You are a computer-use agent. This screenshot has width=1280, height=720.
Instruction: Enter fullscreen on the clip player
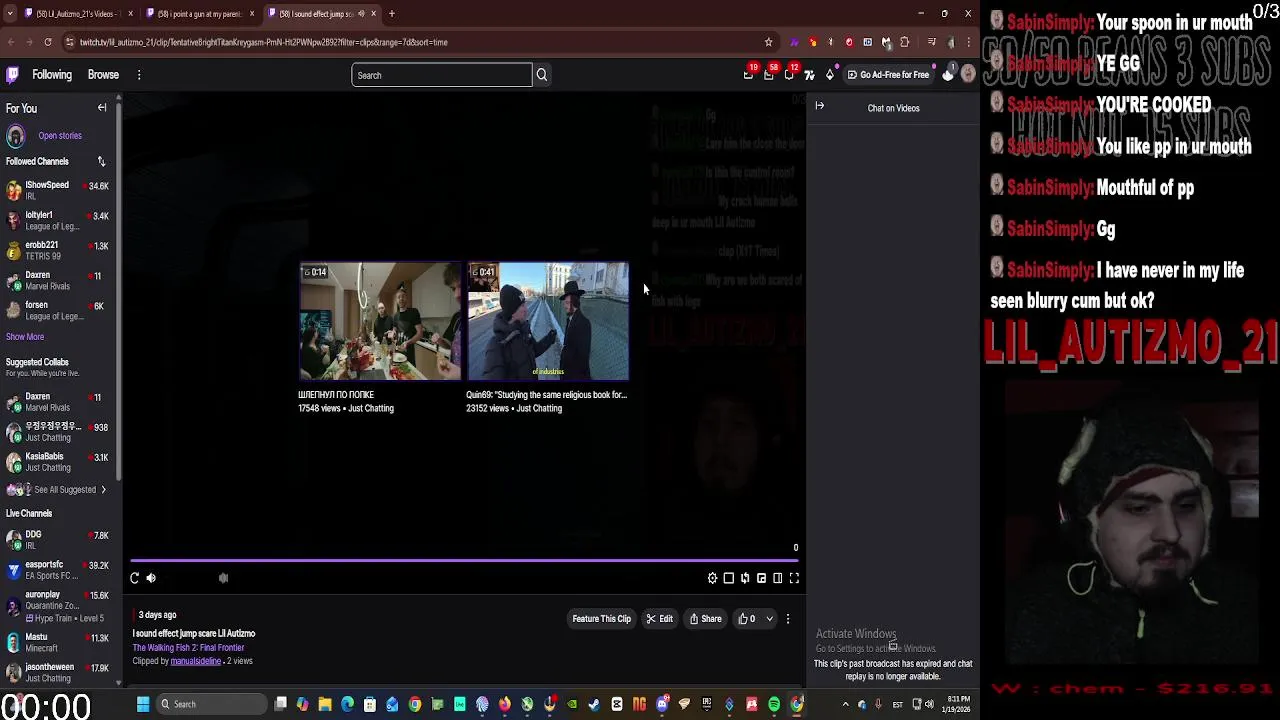coord(794,578)
